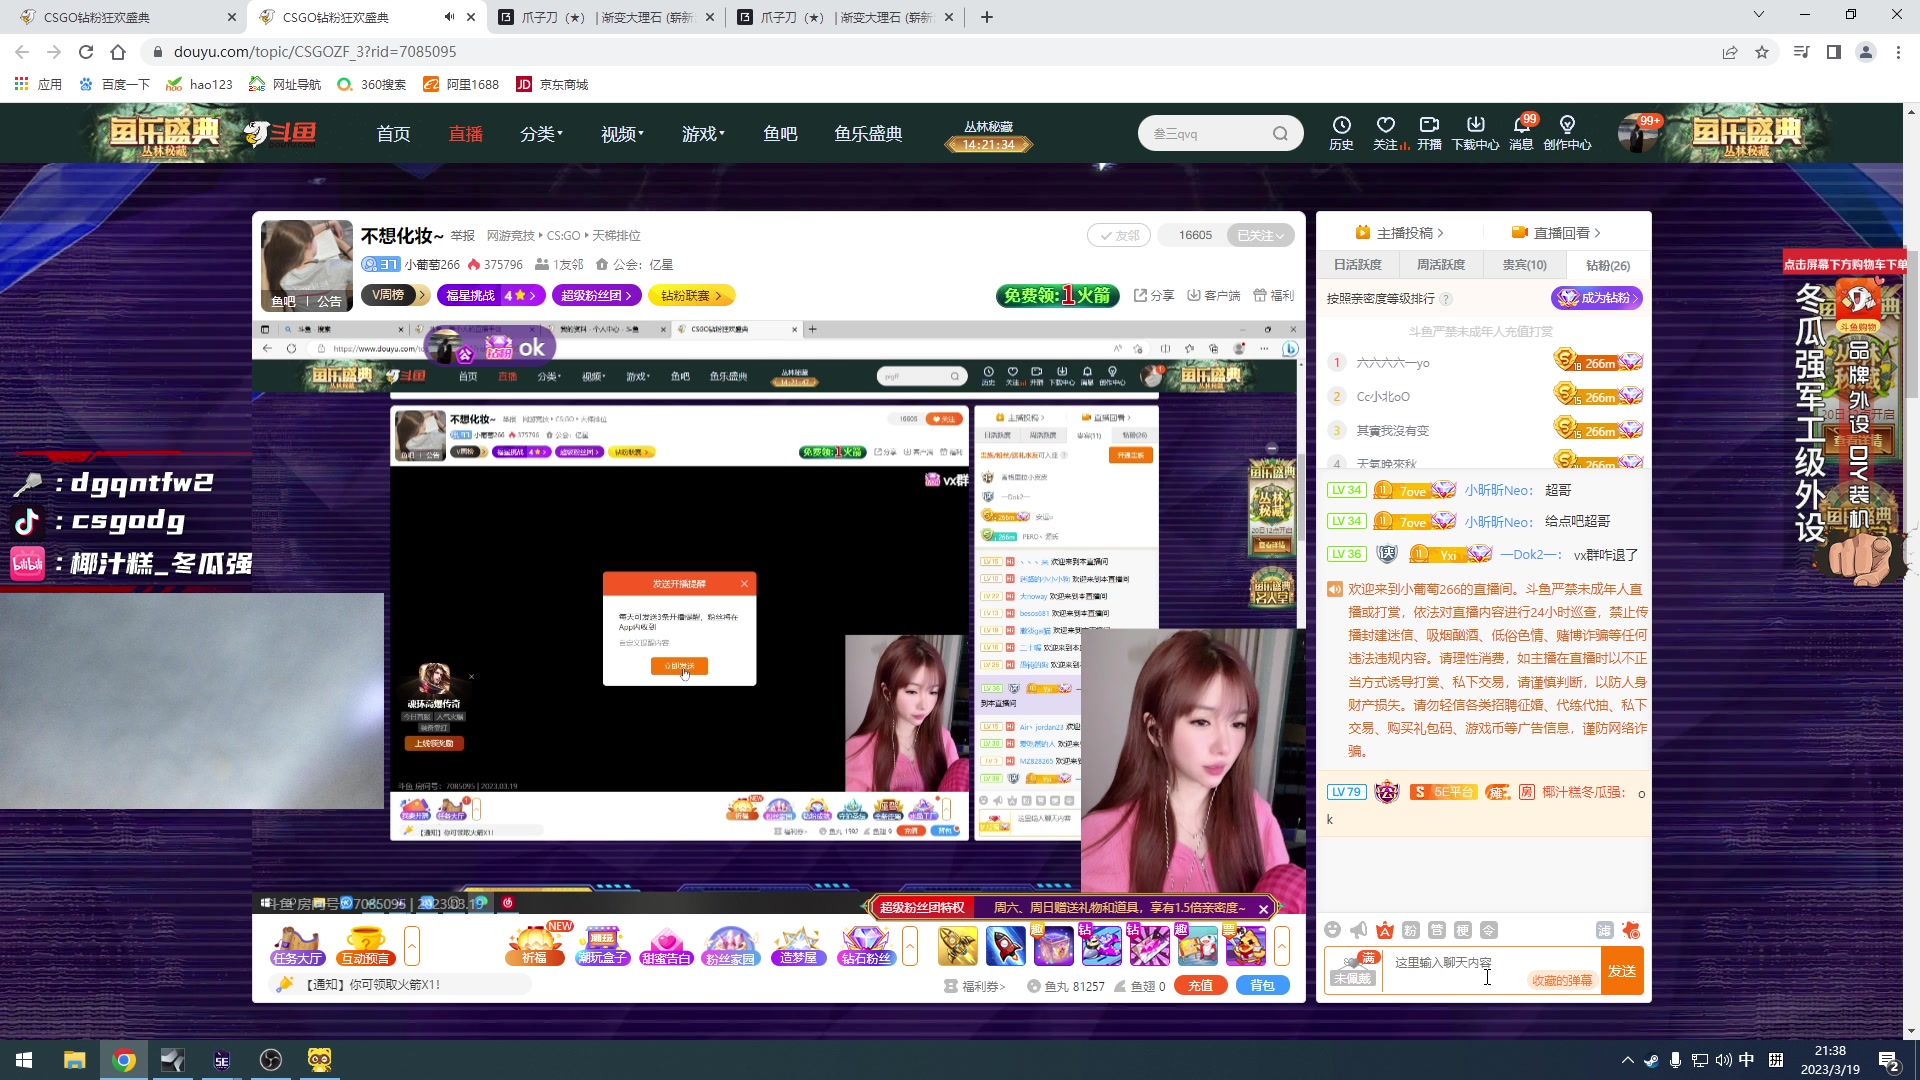Open the 祈福 blessing icon
This screenshot has height=1080, width=1920.
[535, 945]
